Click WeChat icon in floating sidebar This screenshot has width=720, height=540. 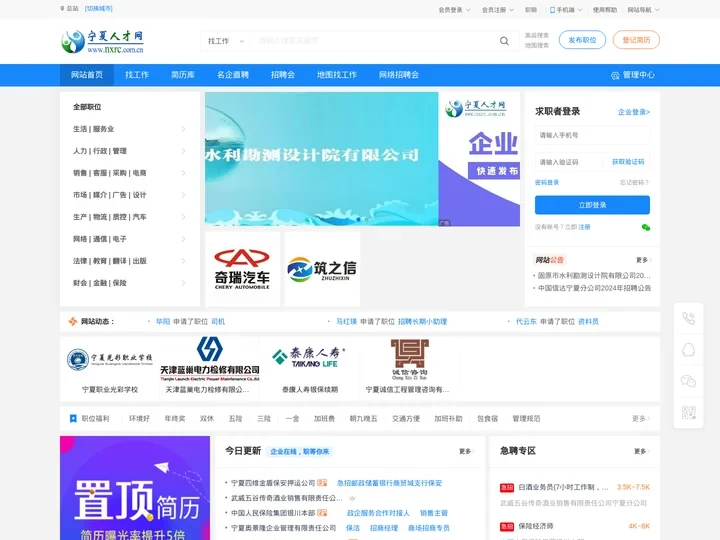688,381
